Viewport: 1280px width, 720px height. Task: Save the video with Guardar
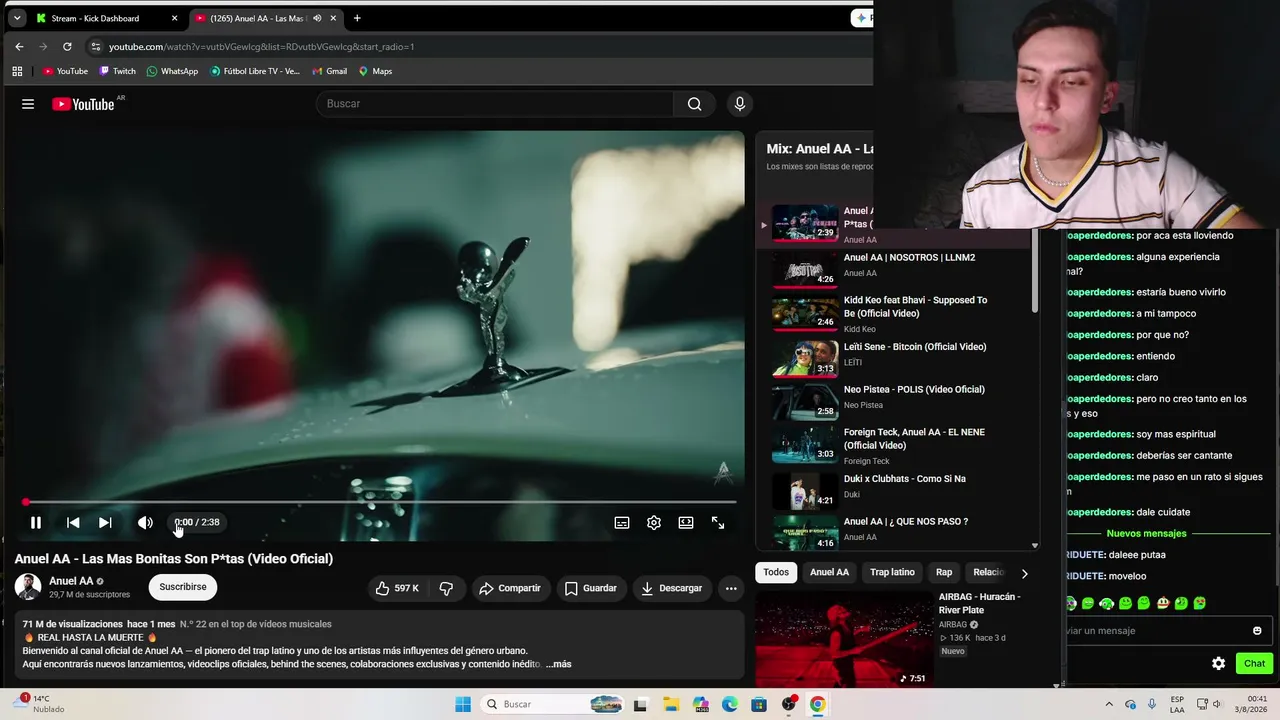(590, 588)
